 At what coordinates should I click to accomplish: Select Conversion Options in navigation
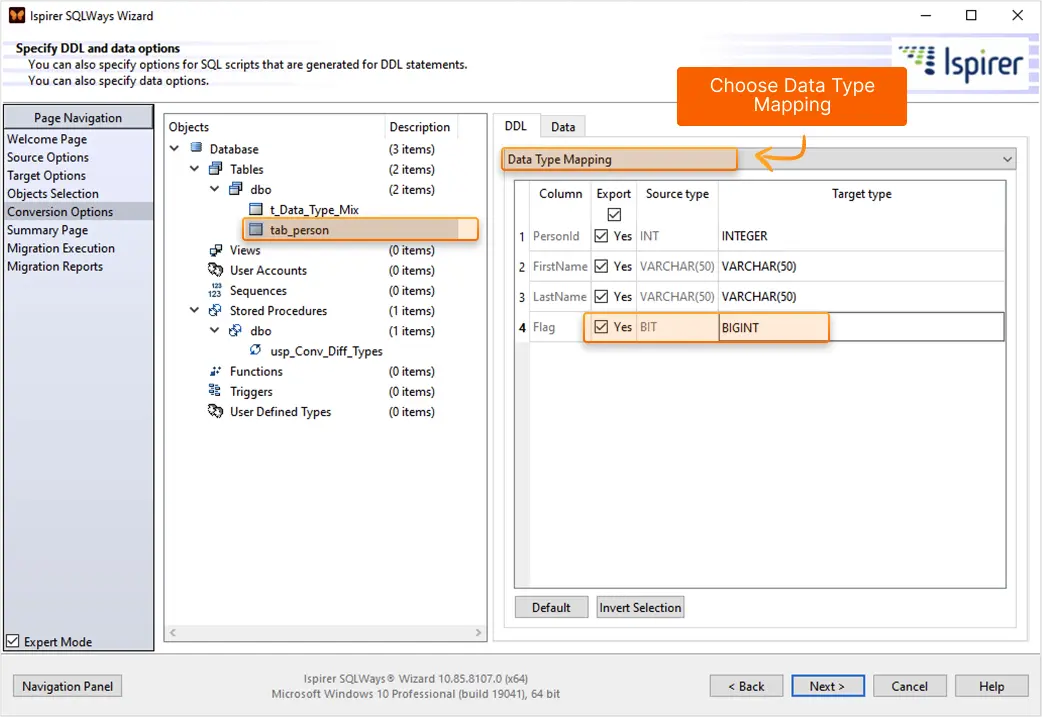78,211
